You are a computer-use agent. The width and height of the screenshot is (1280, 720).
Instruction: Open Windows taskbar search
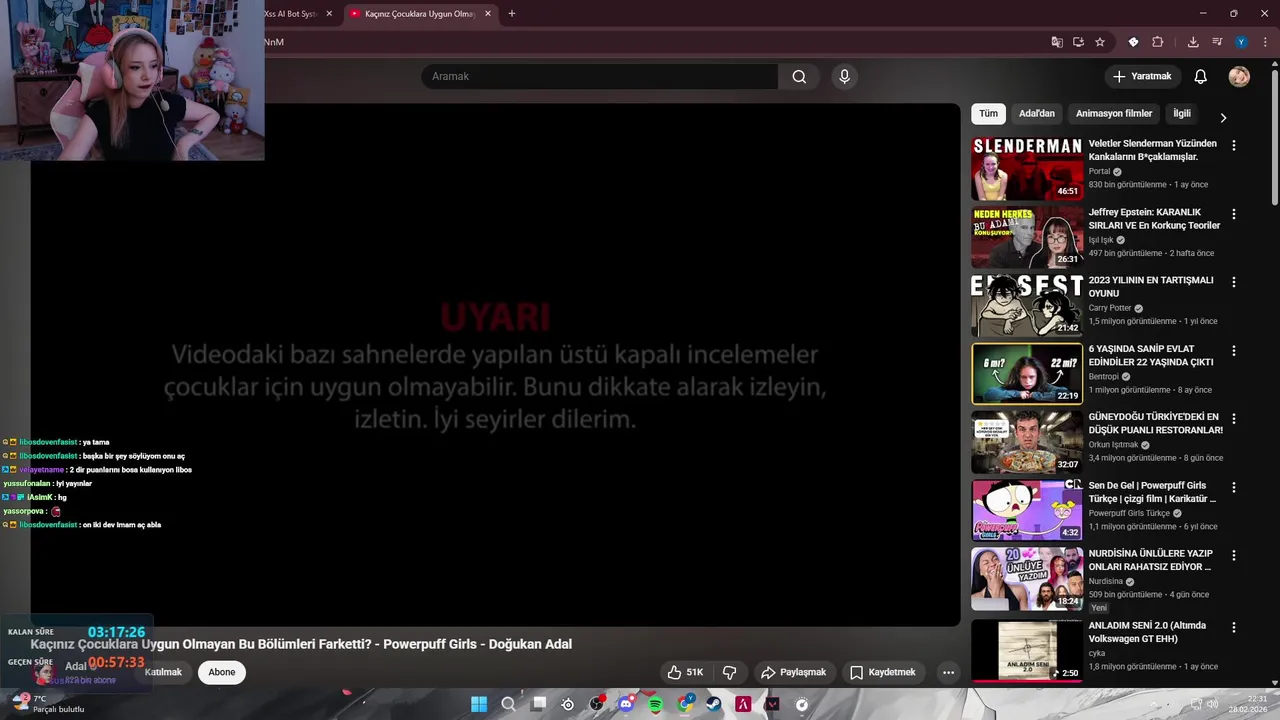(x=508, y=704)
